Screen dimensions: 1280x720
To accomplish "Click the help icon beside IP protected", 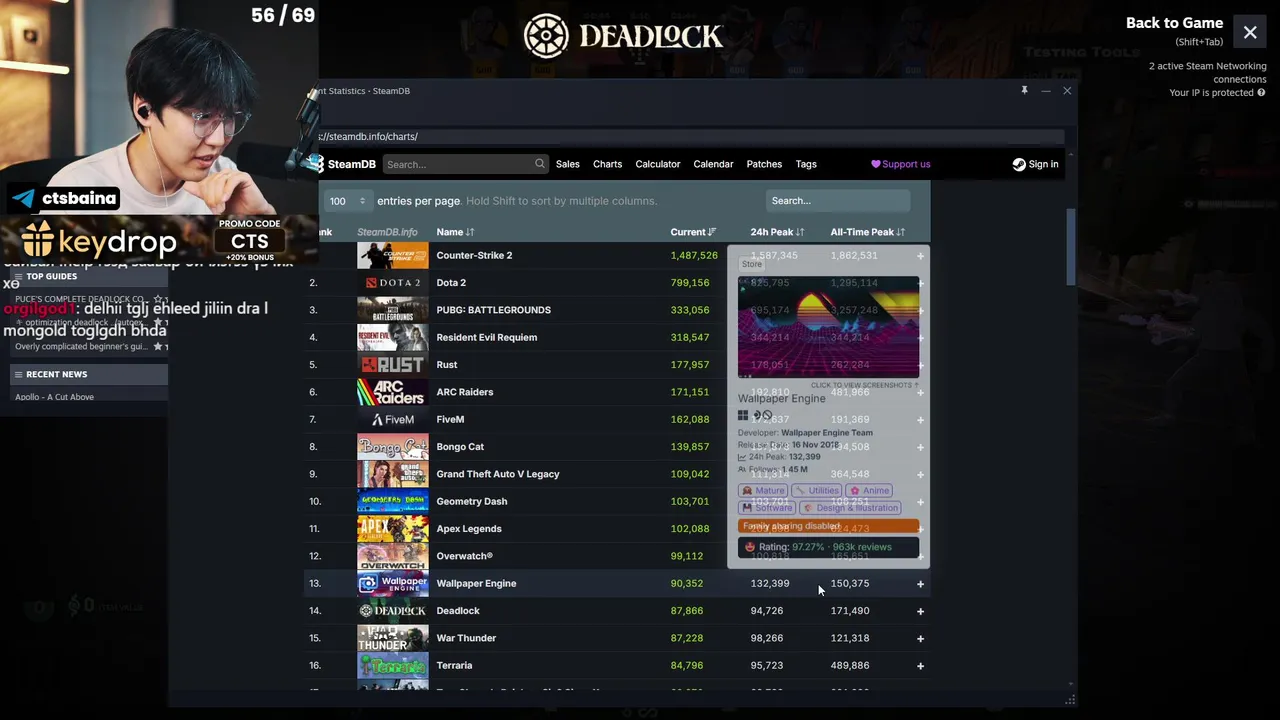I will [1261, 93].
